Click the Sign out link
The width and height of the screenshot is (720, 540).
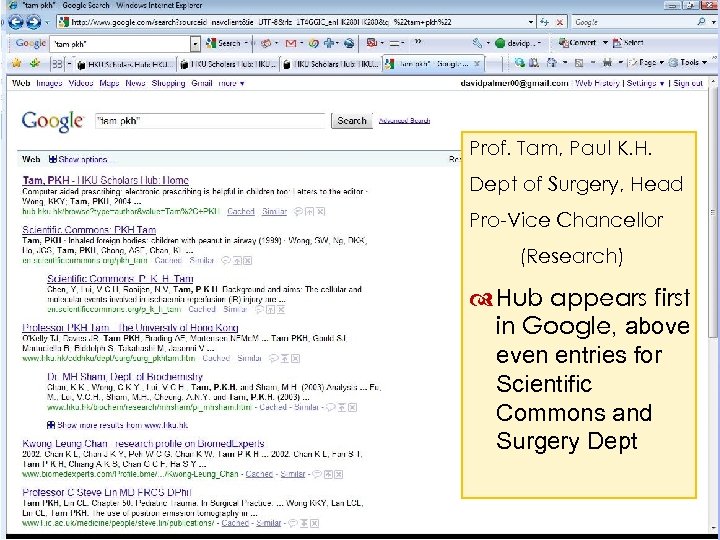[x=688, y=83]
